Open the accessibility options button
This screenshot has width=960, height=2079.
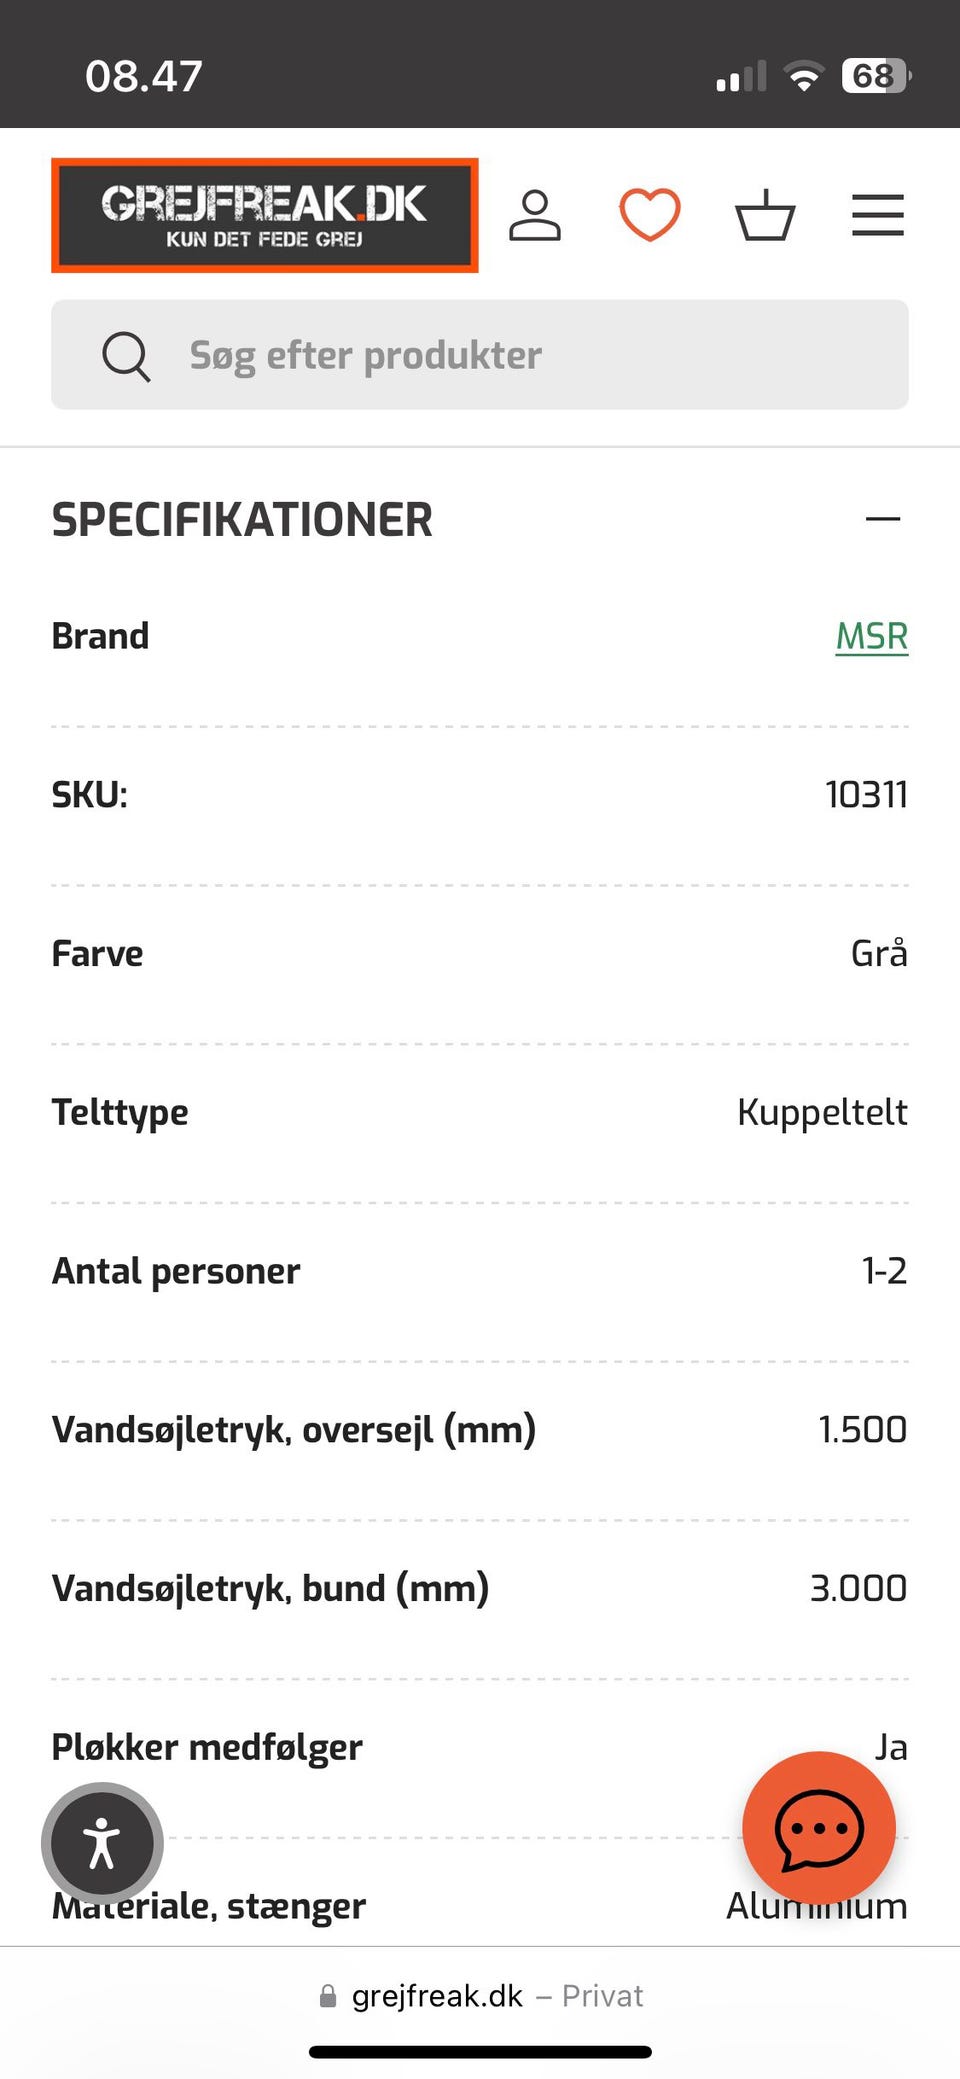(x=102, y=1843)
